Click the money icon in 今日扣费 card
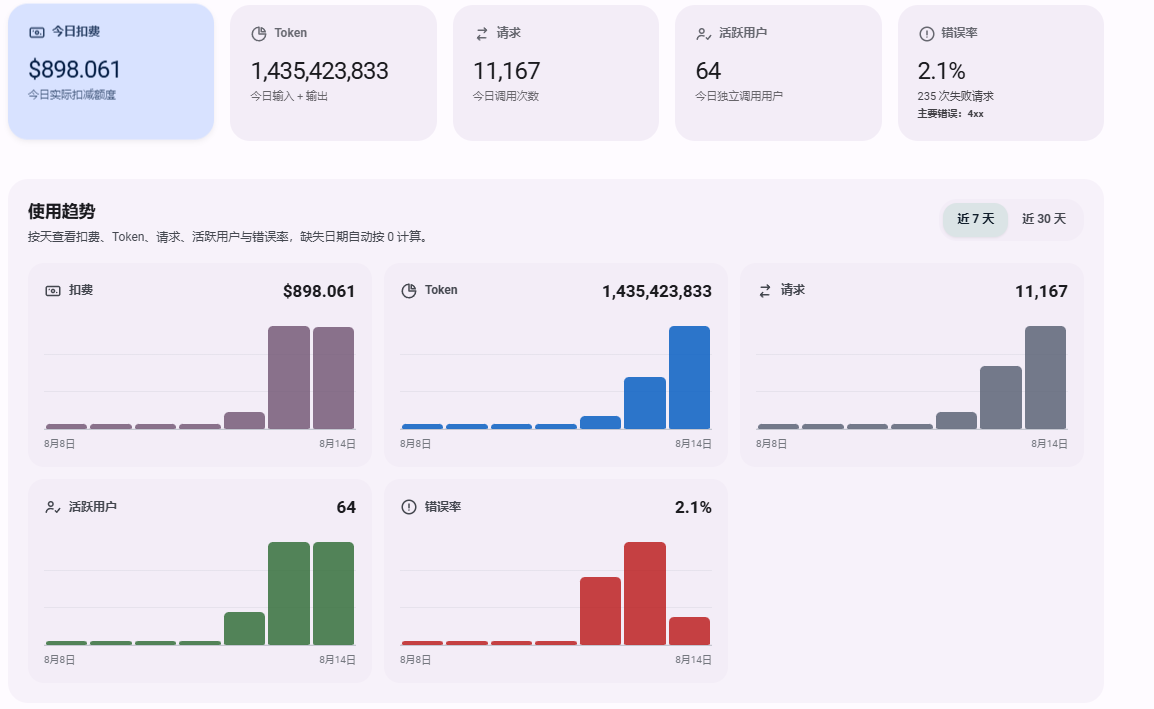 [x=37, y=32]
